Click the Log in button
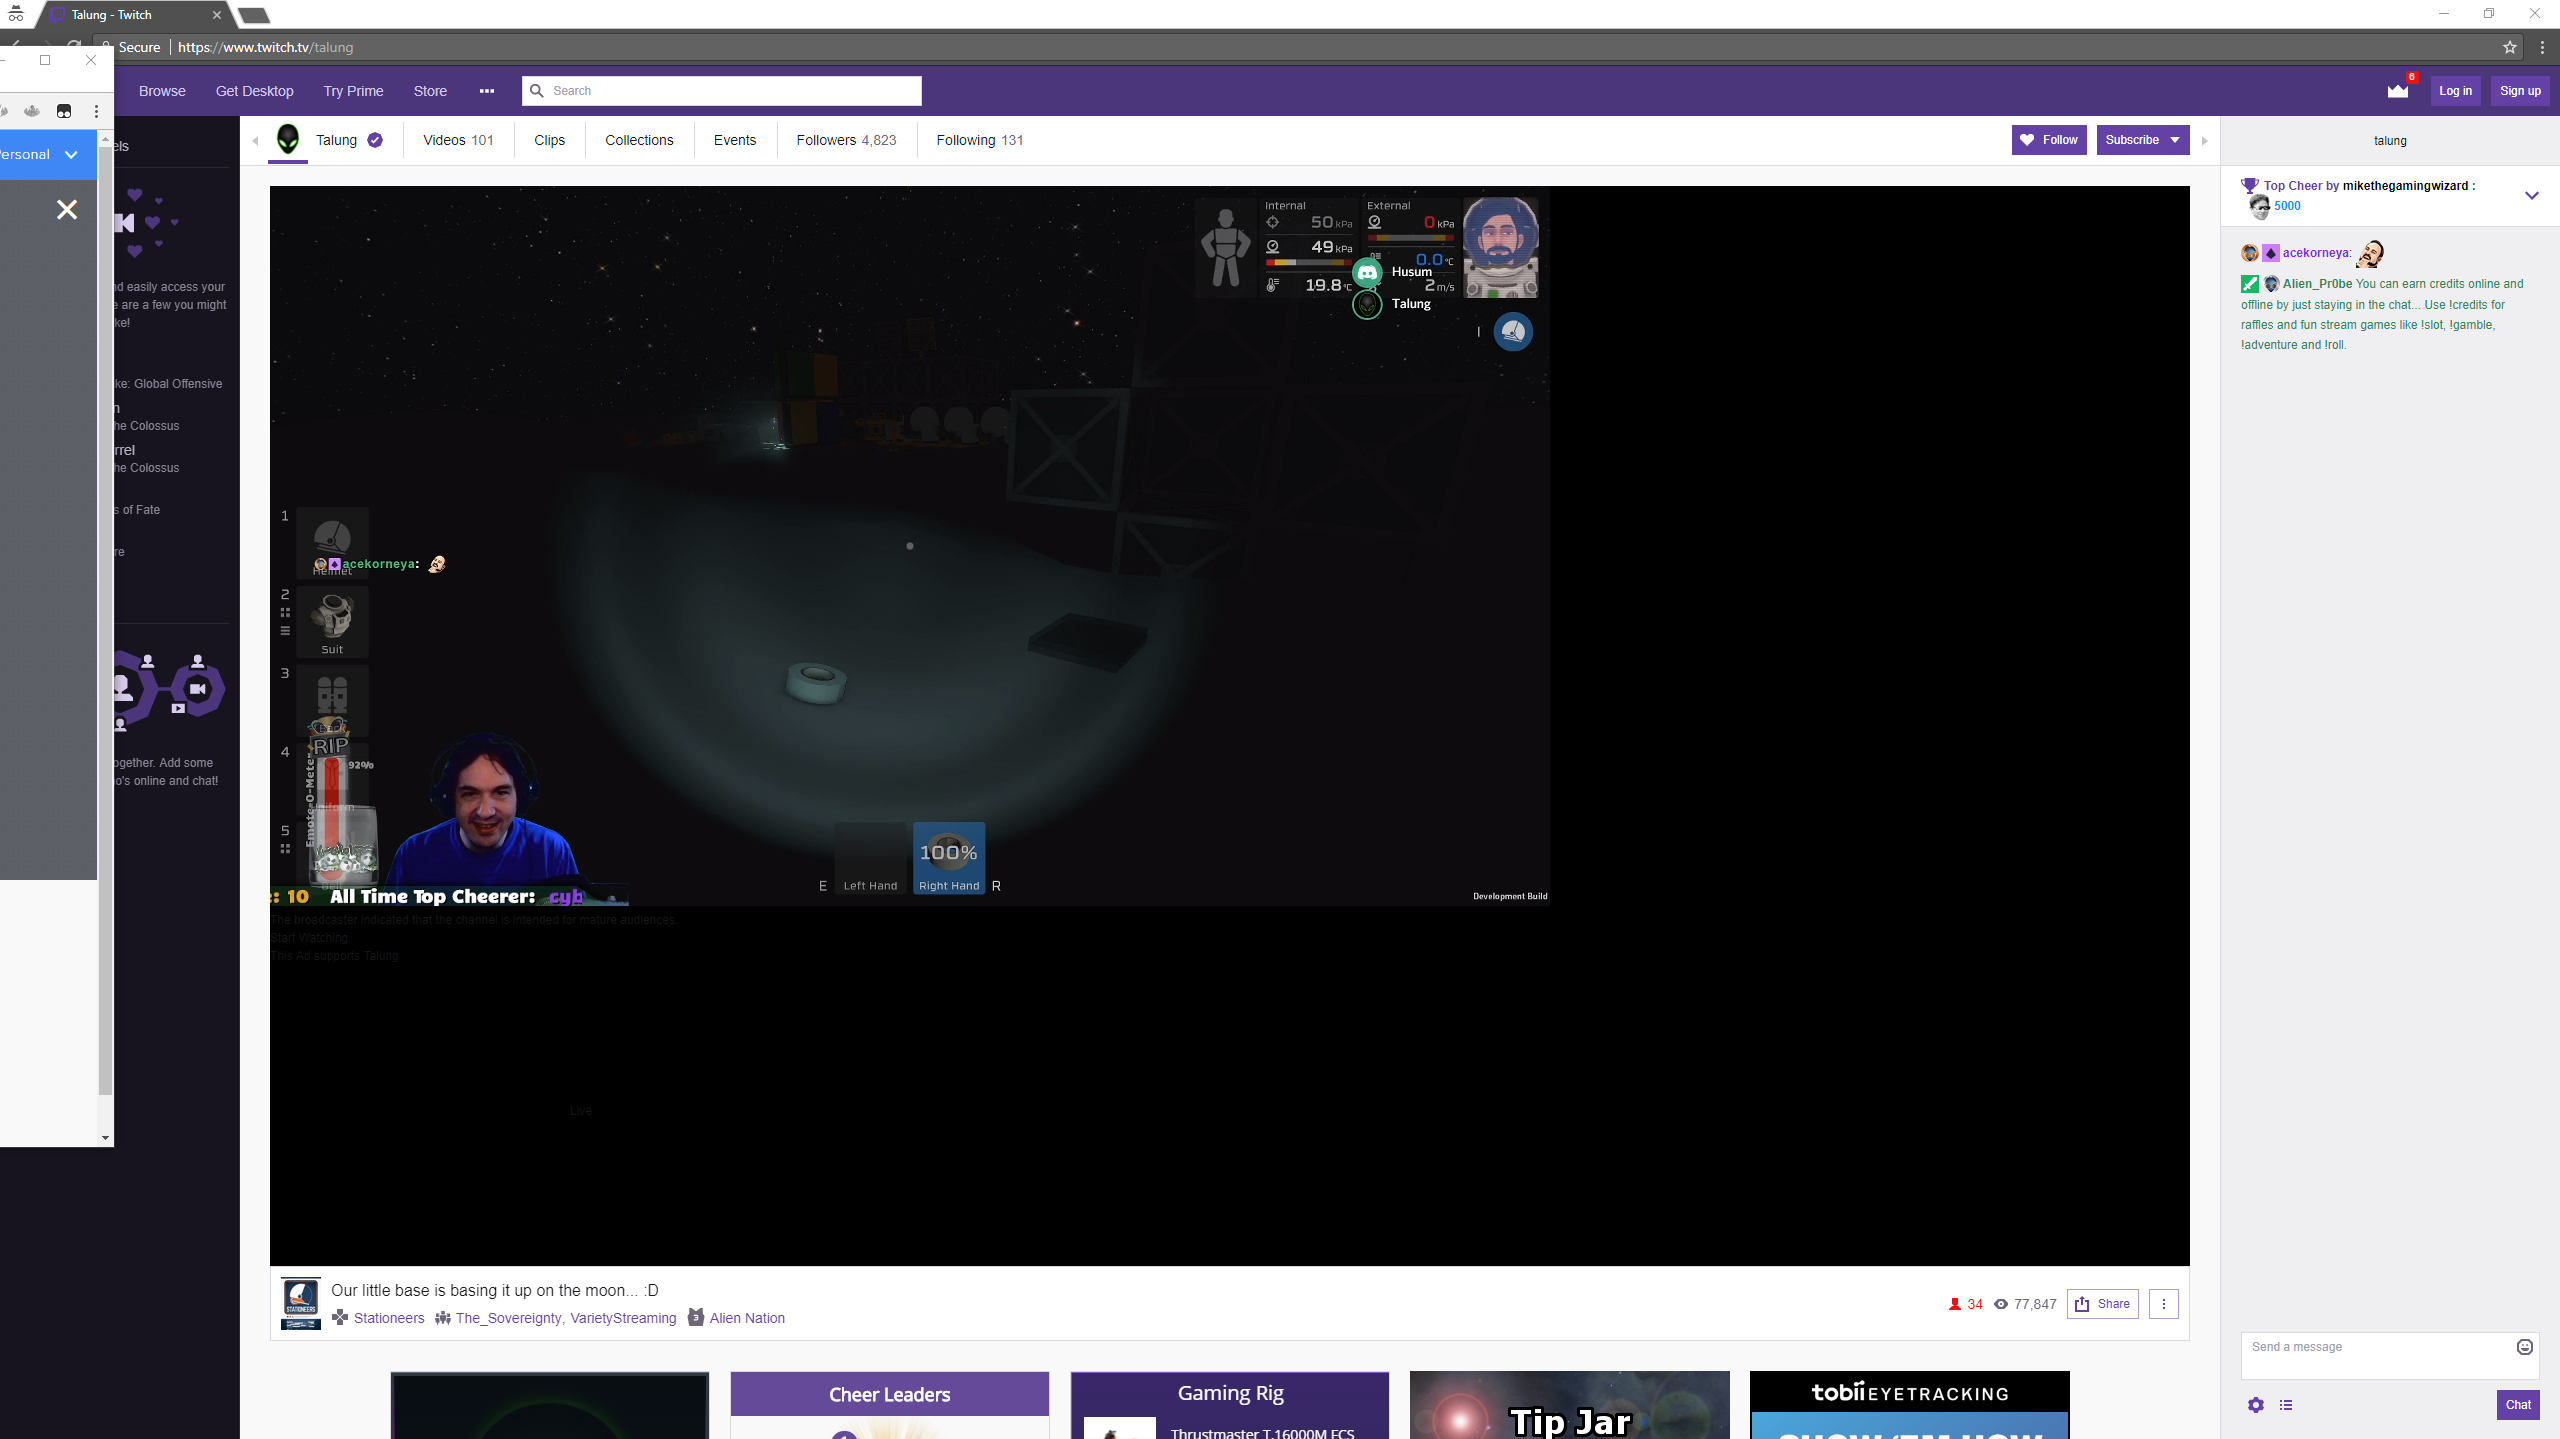The height and width of the screenshot is (1439, 2560). 2455,91
